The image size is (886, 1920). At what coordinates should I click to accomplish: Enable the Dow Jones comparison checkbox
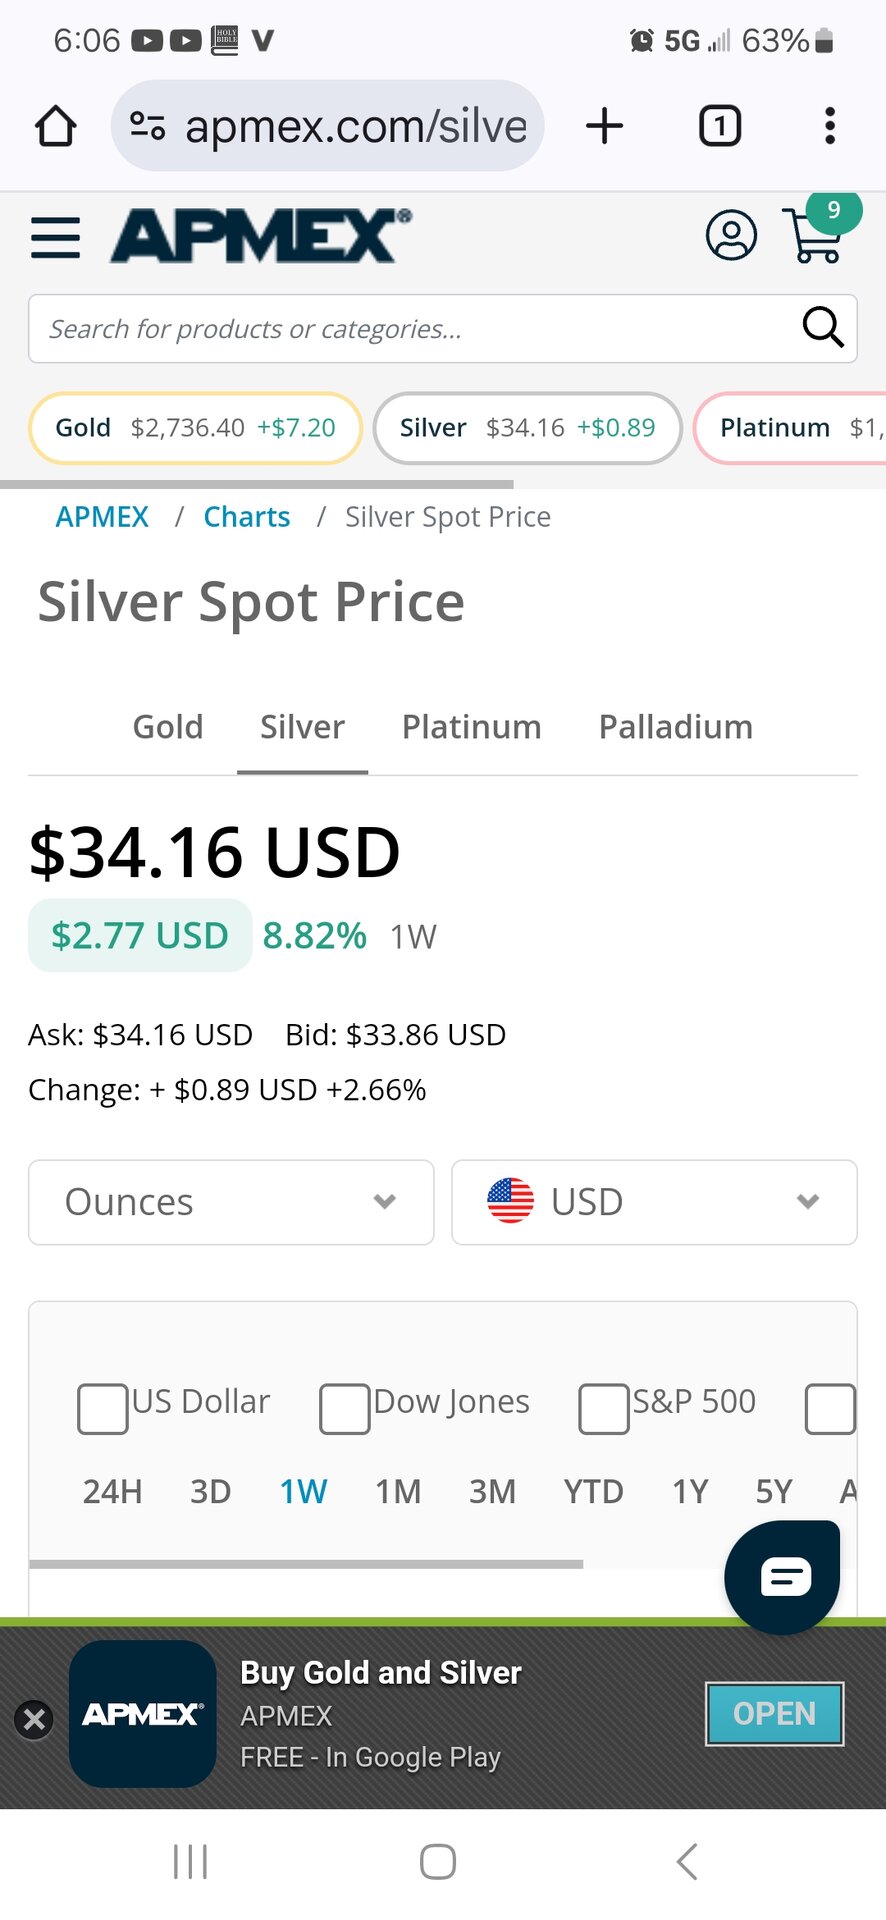[344, 1409]
